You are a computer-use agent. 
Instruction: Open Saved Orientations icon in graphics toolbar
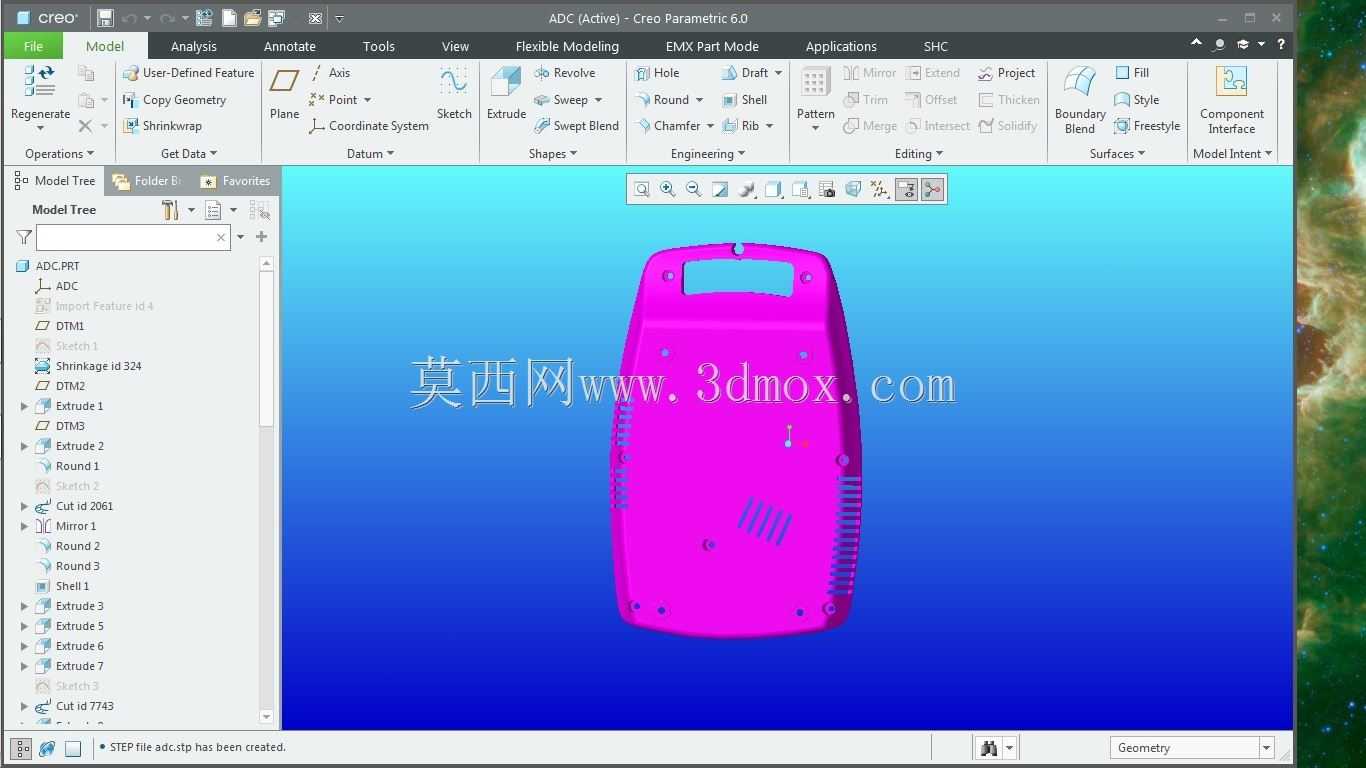[x=801, y=189]
